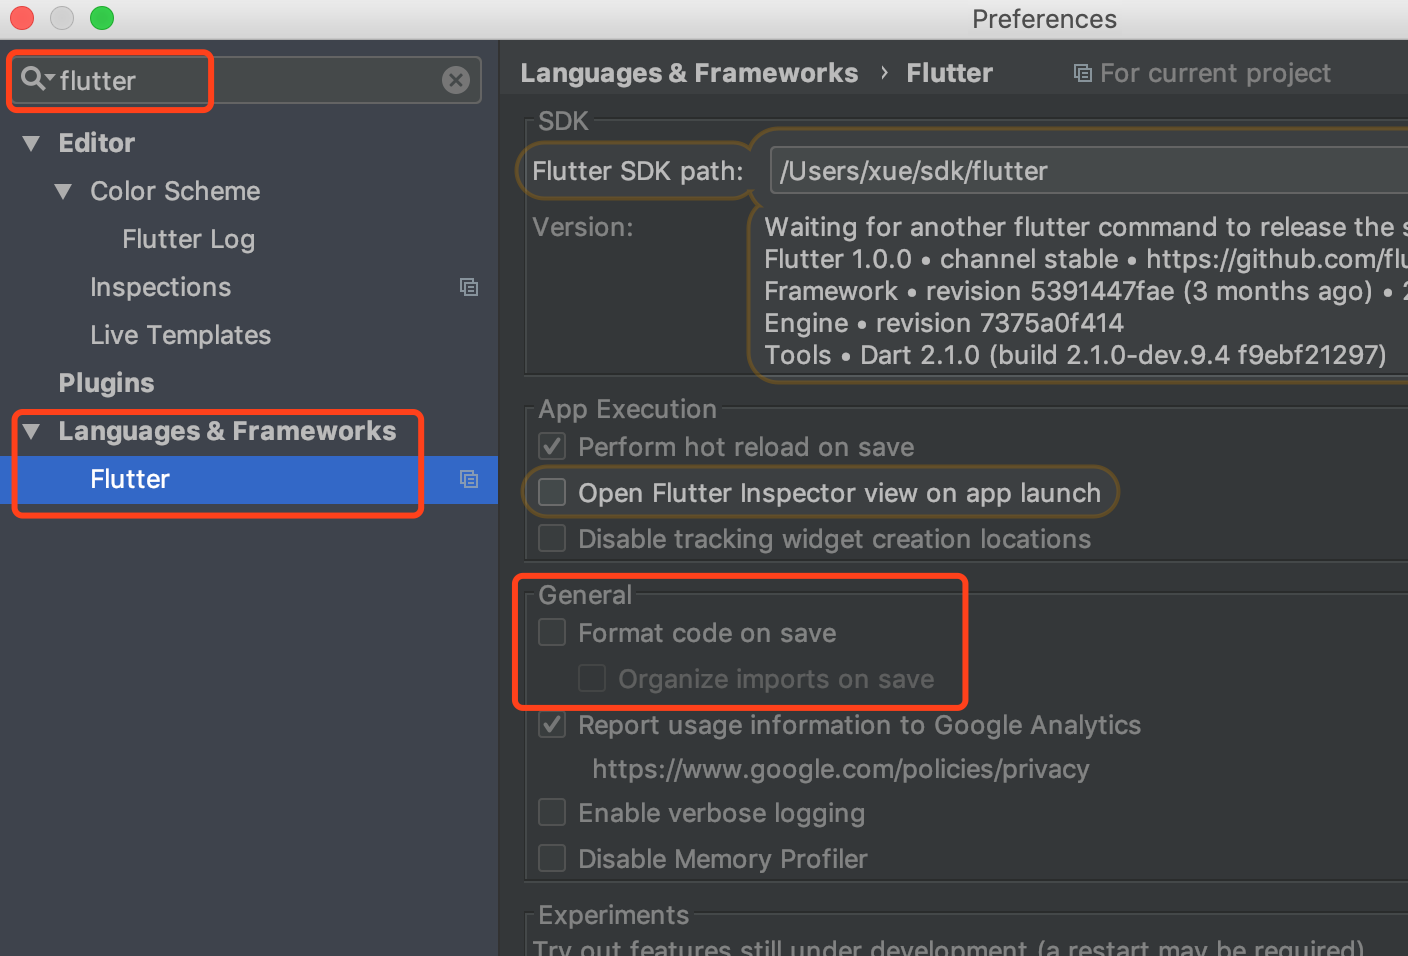Viewport: 1408px width, 956px height.
Task: Collapse the Color Scheme node
Action: [63, 191]
